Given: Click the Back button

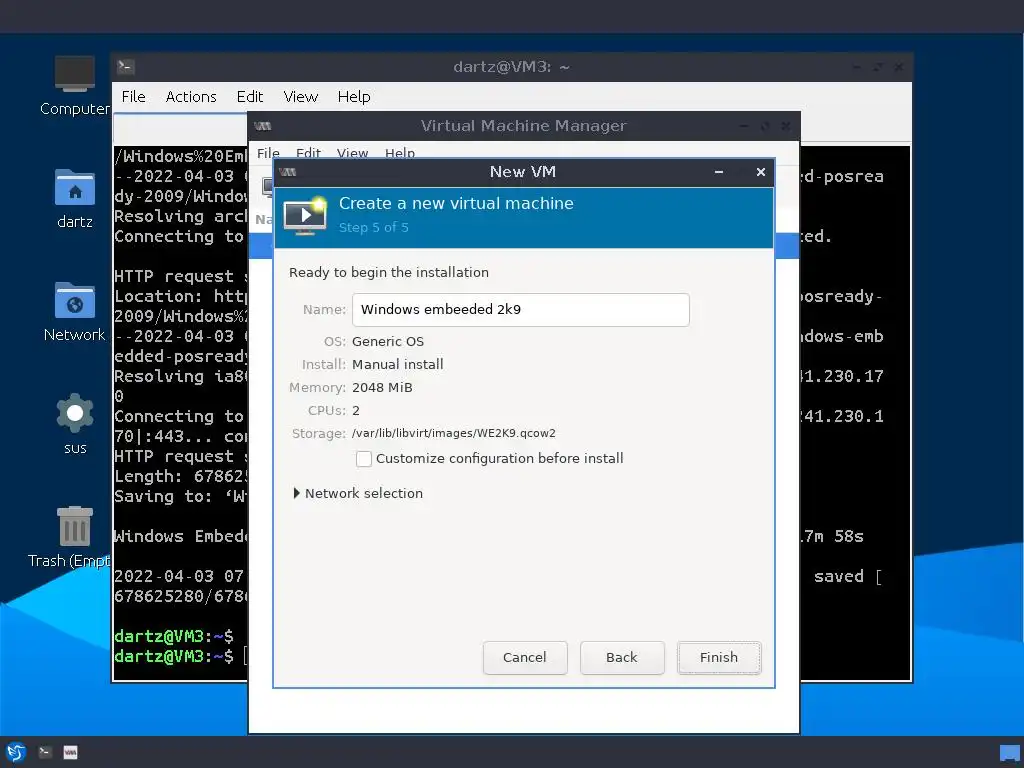Looking at the screenshot, I should tap(622, 658).
